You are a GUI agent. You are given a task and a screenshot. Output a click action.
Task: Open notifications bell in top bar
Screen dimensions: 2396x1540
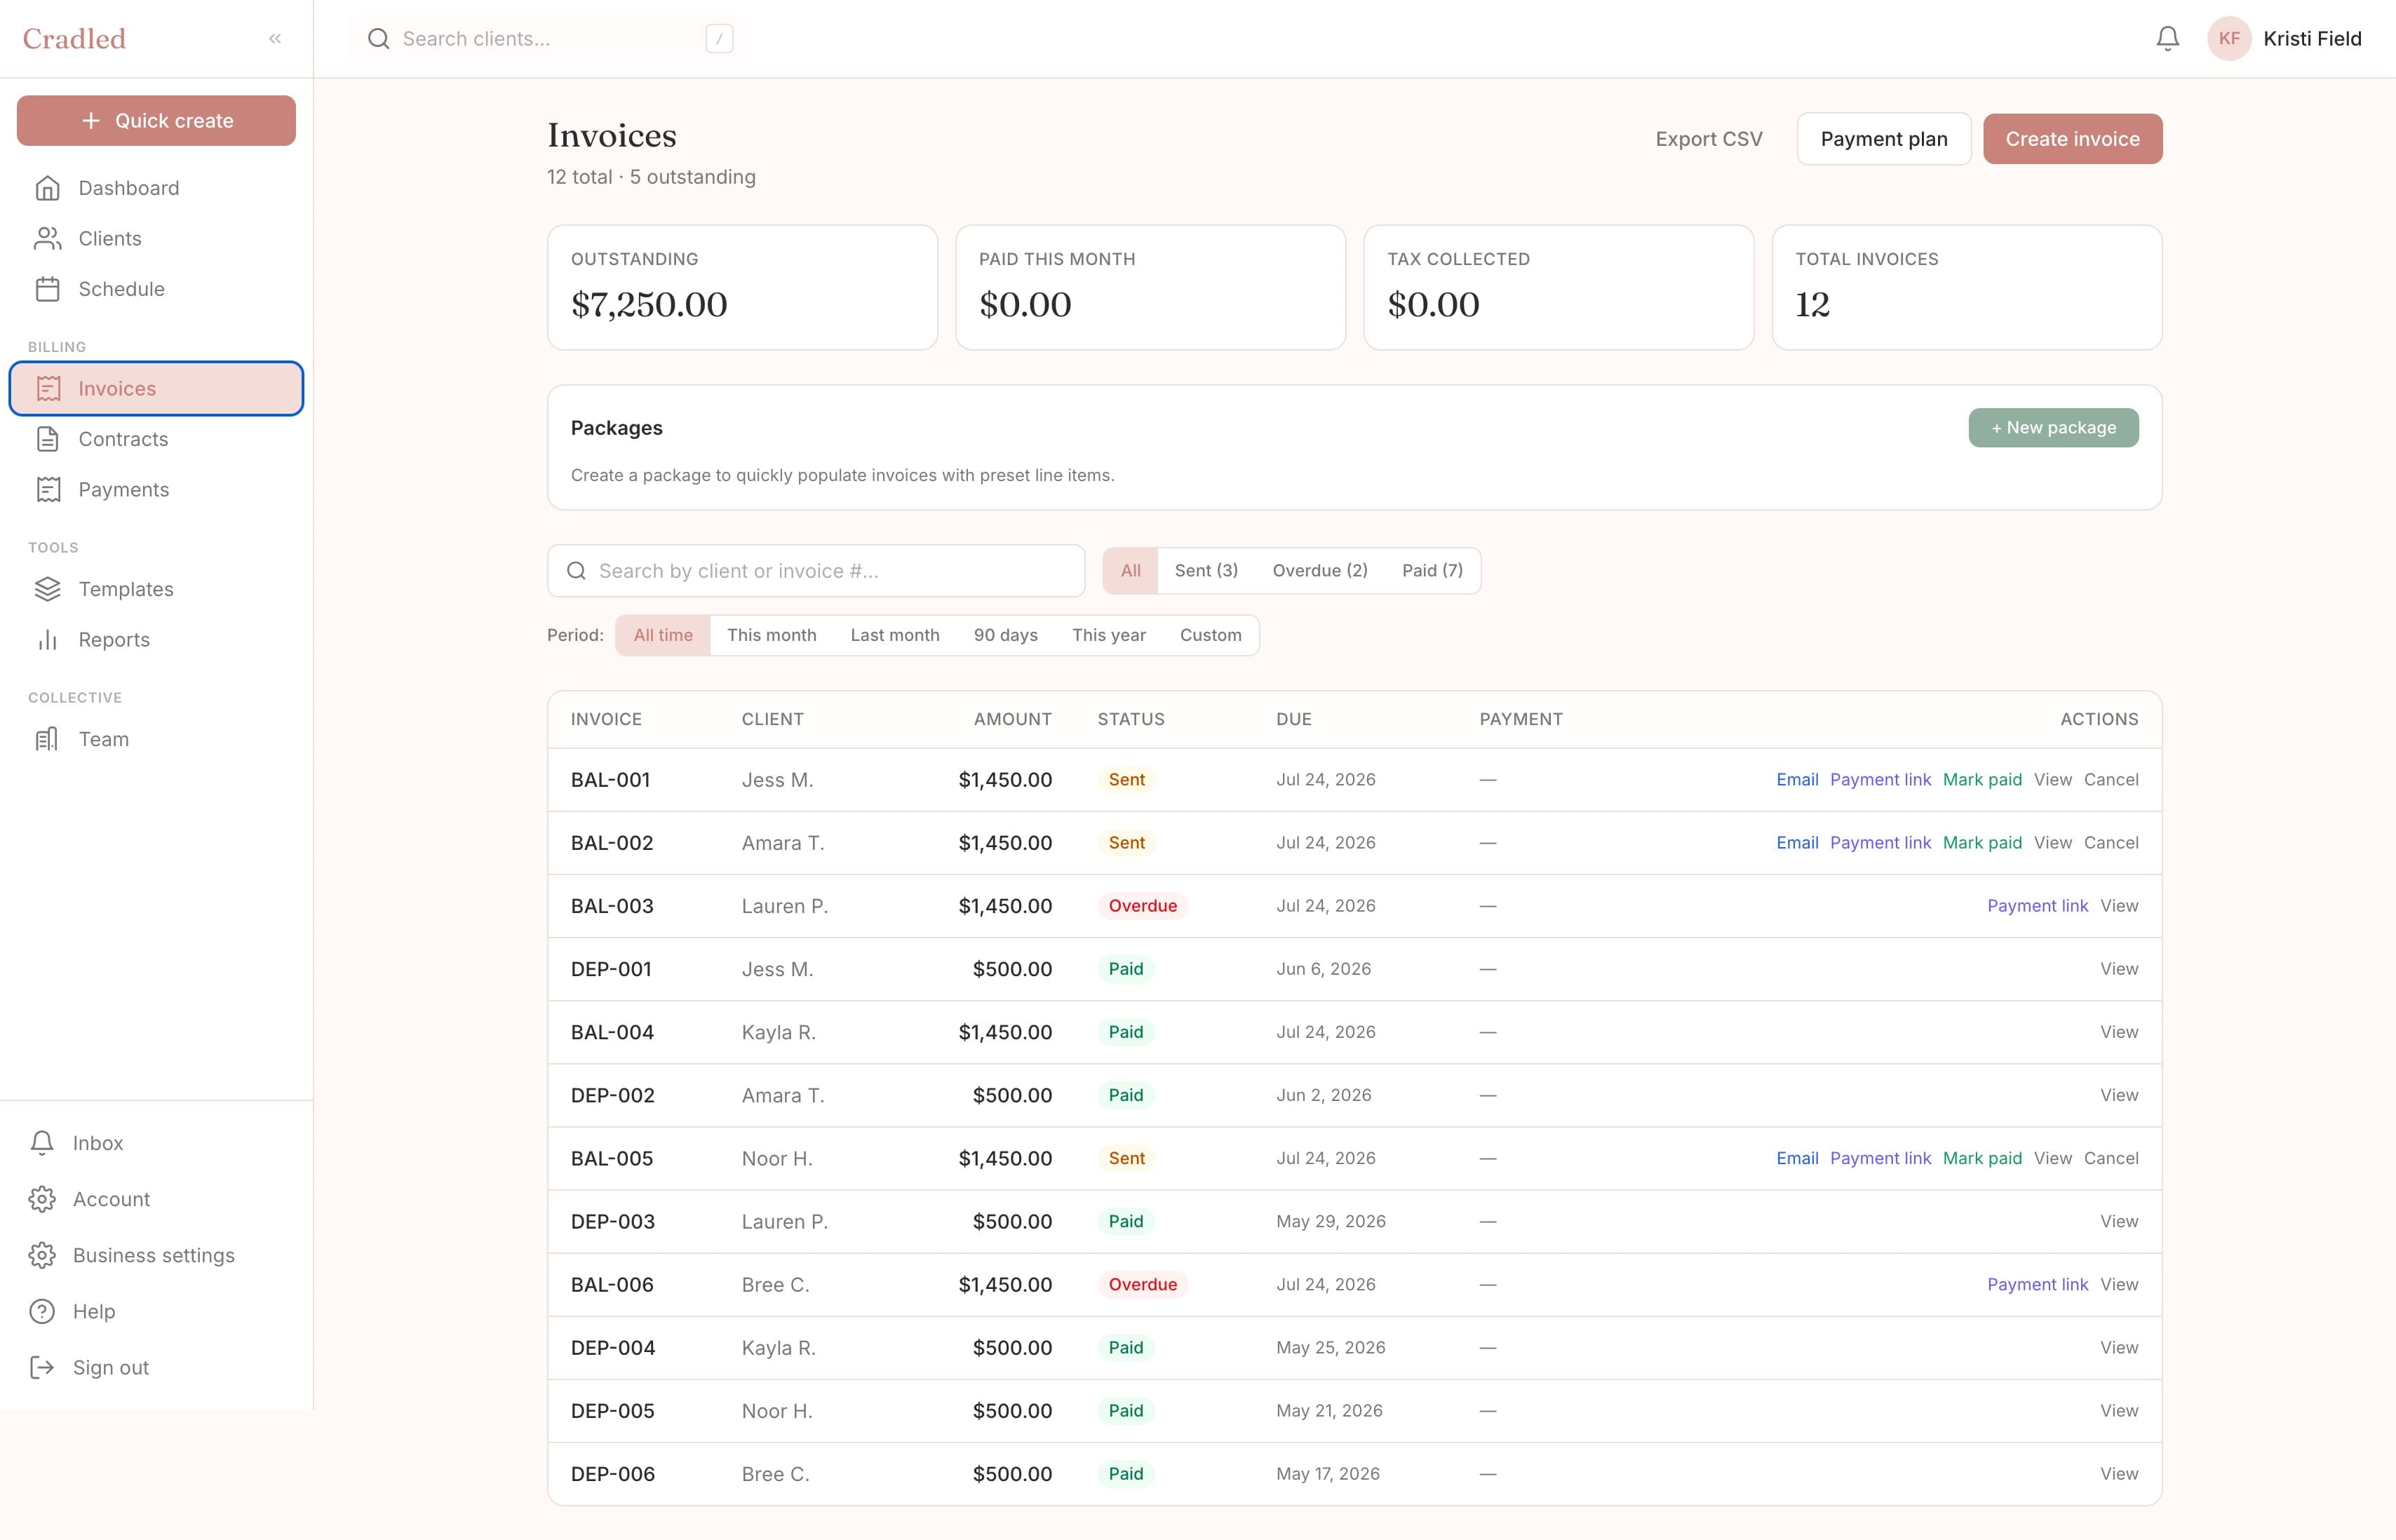coord(2167,39)
